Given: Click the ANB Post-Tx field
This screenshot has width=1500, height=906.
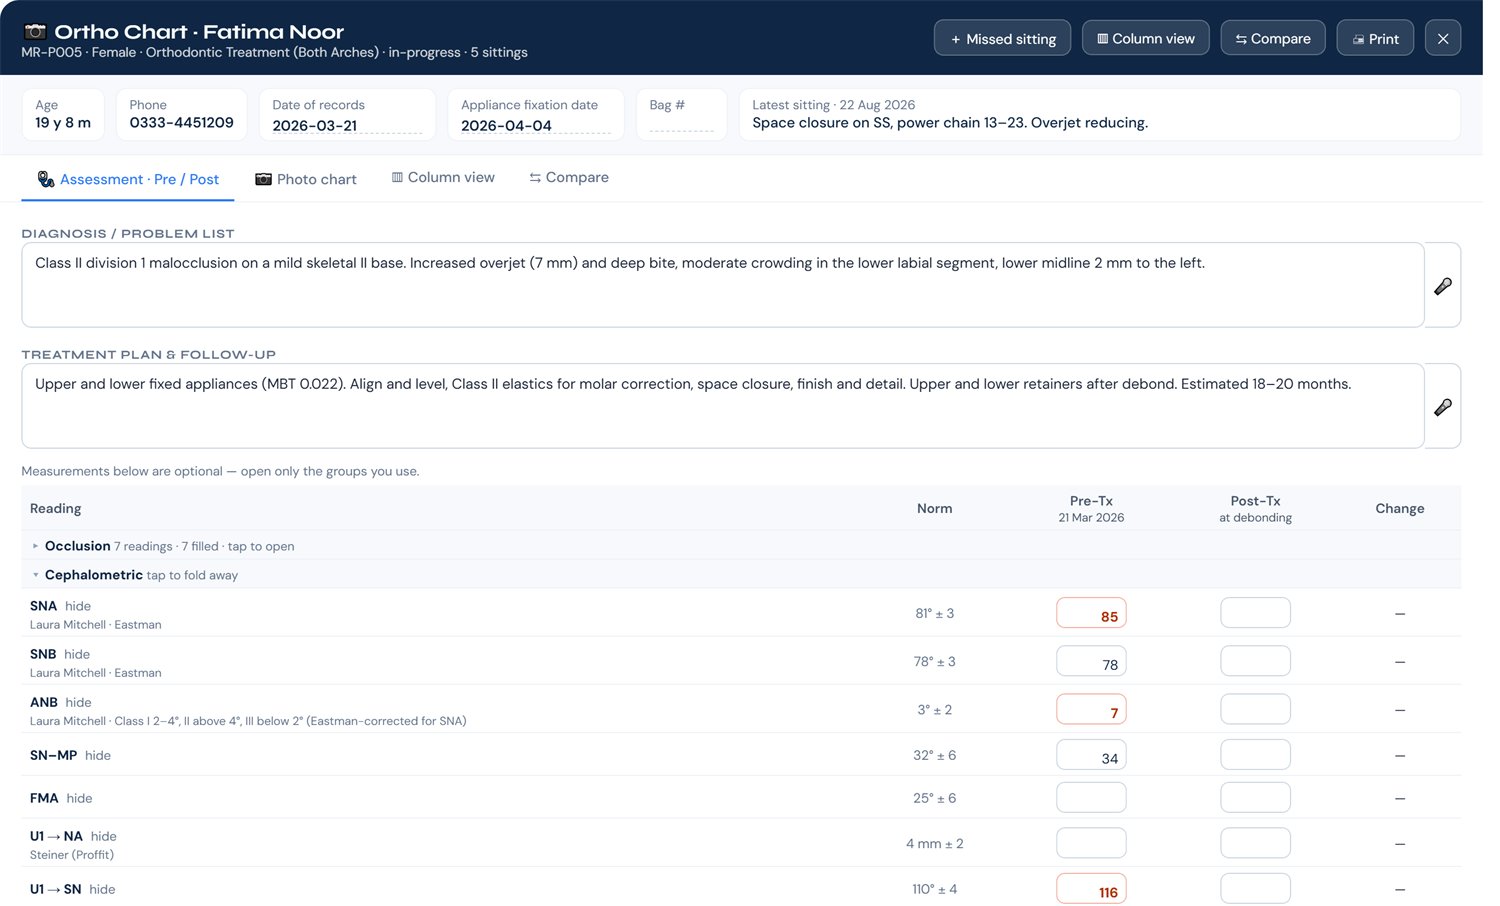Looking at the screenshot, I should (x=1255, y=709).
